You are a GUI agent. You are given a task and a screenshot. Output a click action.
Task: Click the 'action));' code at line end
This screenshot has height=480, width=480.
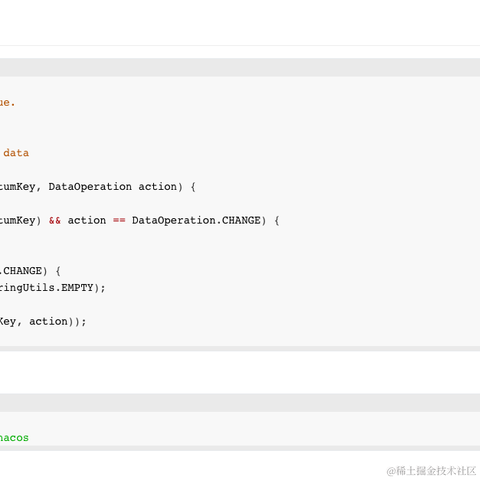[58, 322]
